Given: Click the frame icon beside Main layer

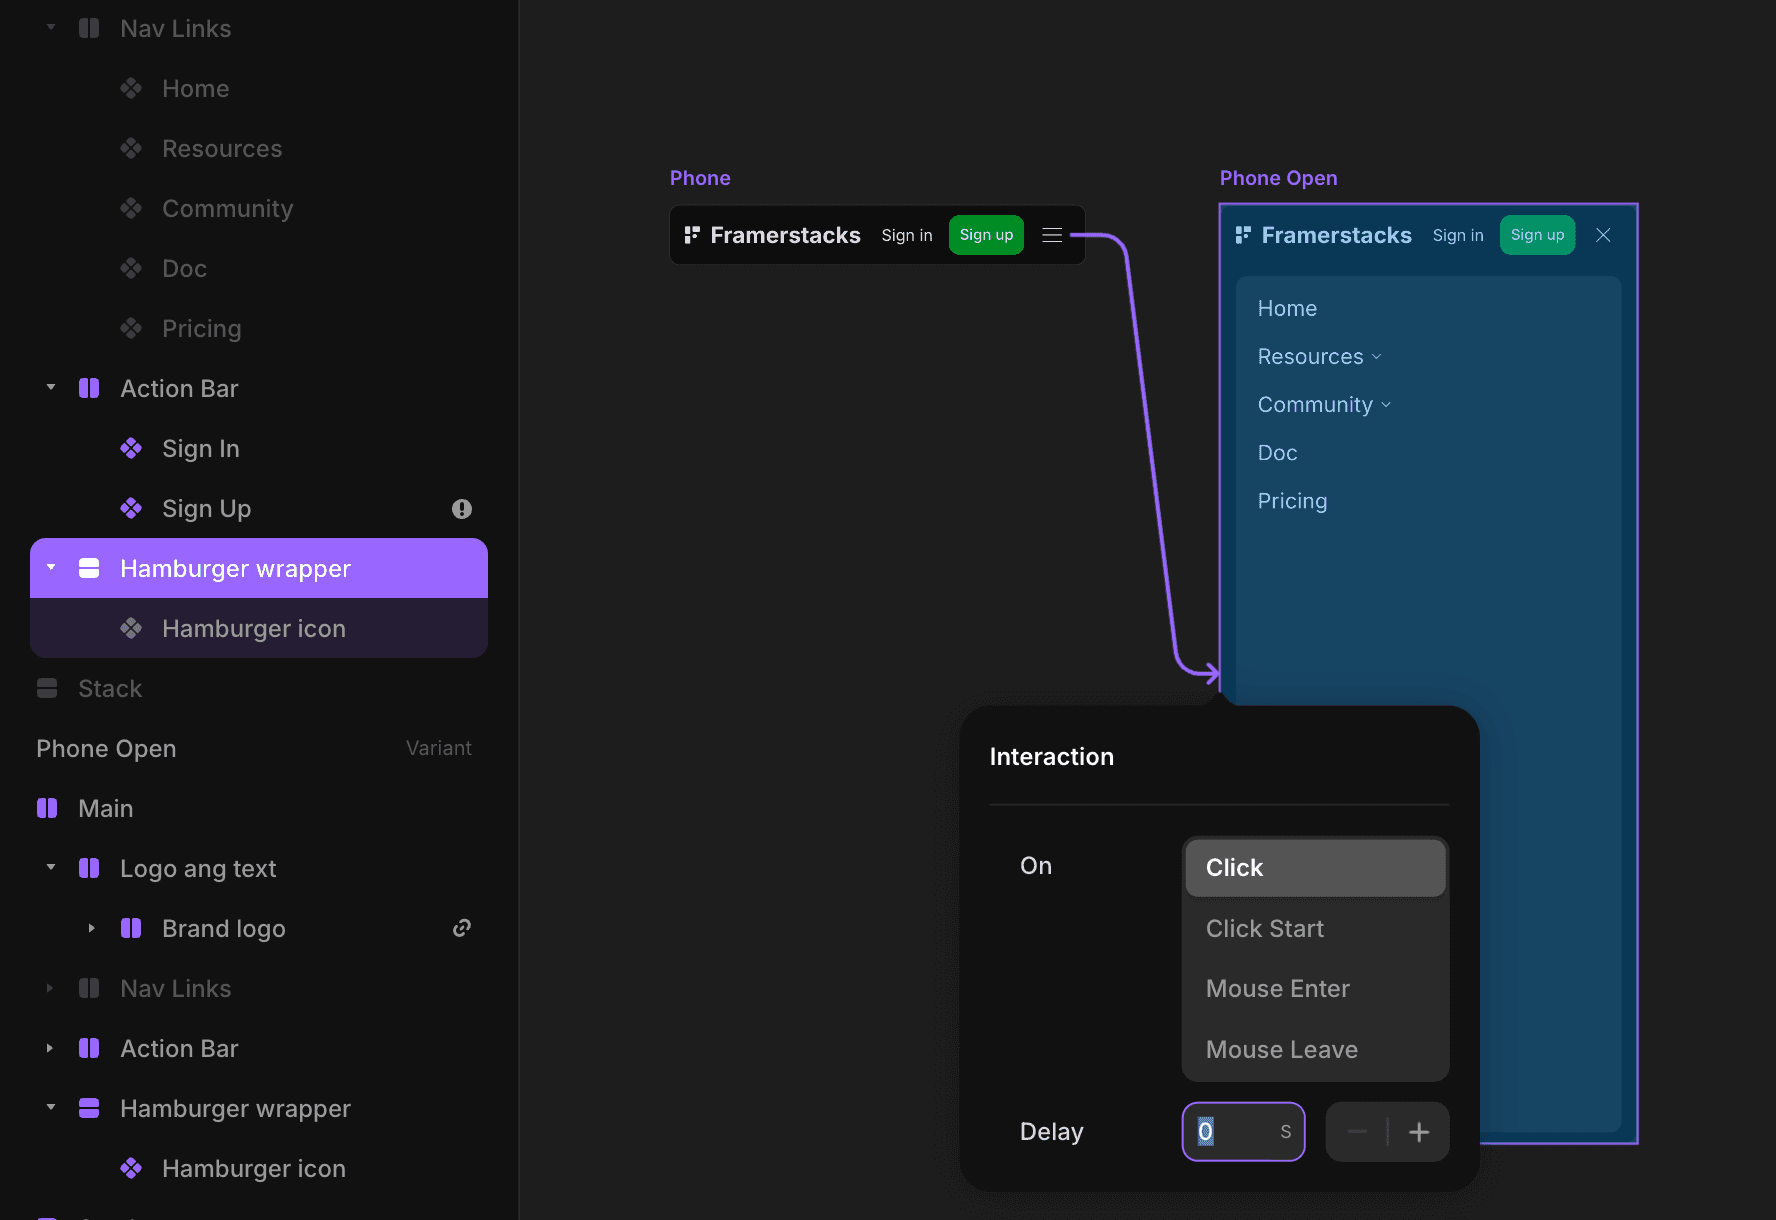Looking at the screenshot, I should click(x=46, y=808).
